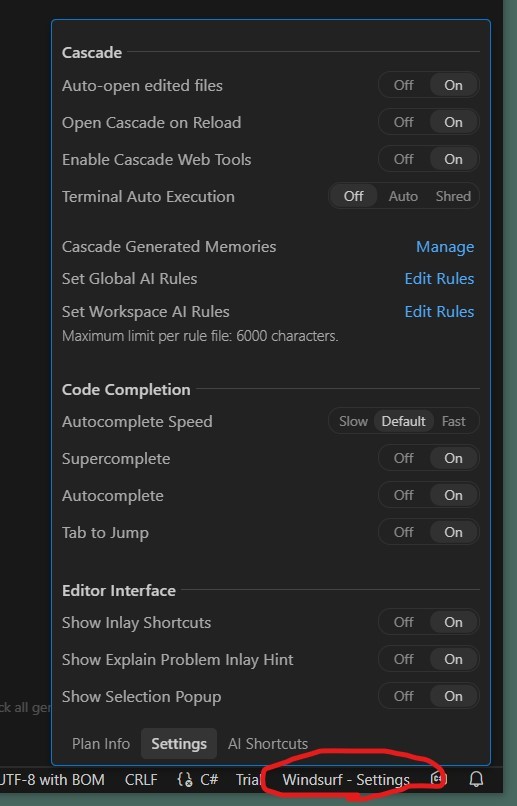517x806 pixels.
Task: Set Autocomplete Speed to Slow
Action: tap(354, 422)
